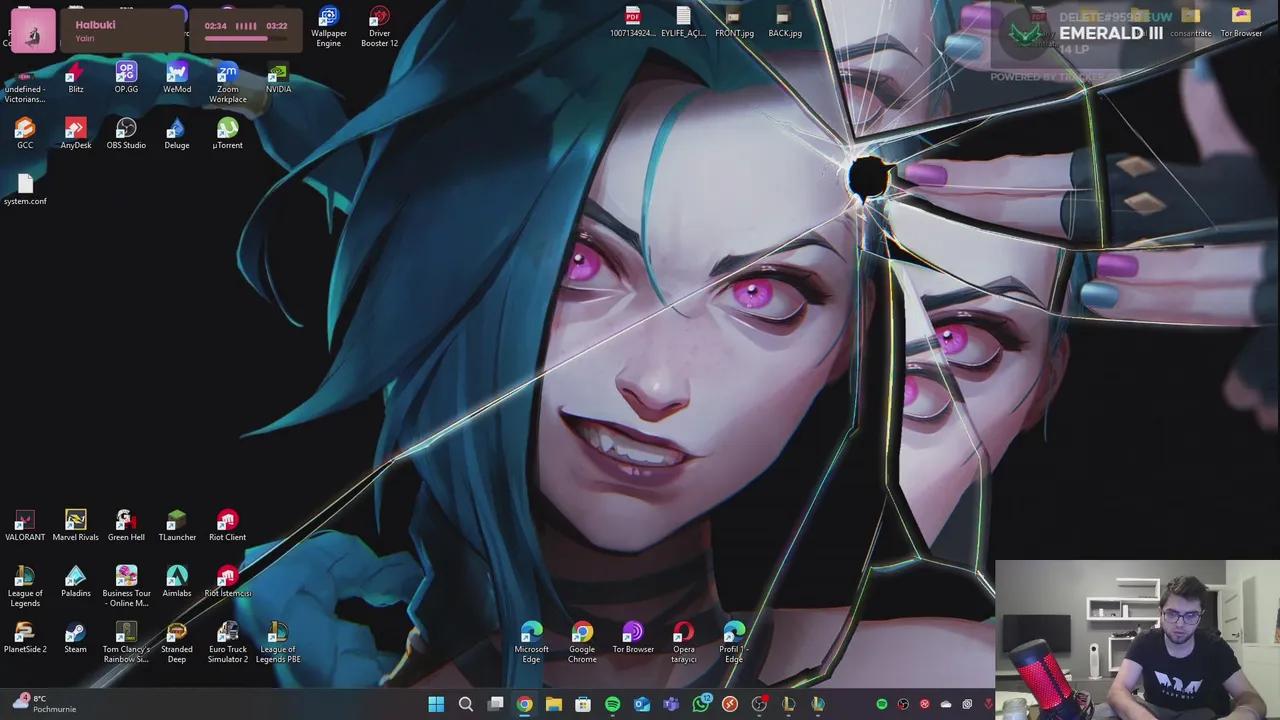Open the top-right Tor Browser folder shortcut
This screenshot has width=1280, height=720.
(1241, 22)
